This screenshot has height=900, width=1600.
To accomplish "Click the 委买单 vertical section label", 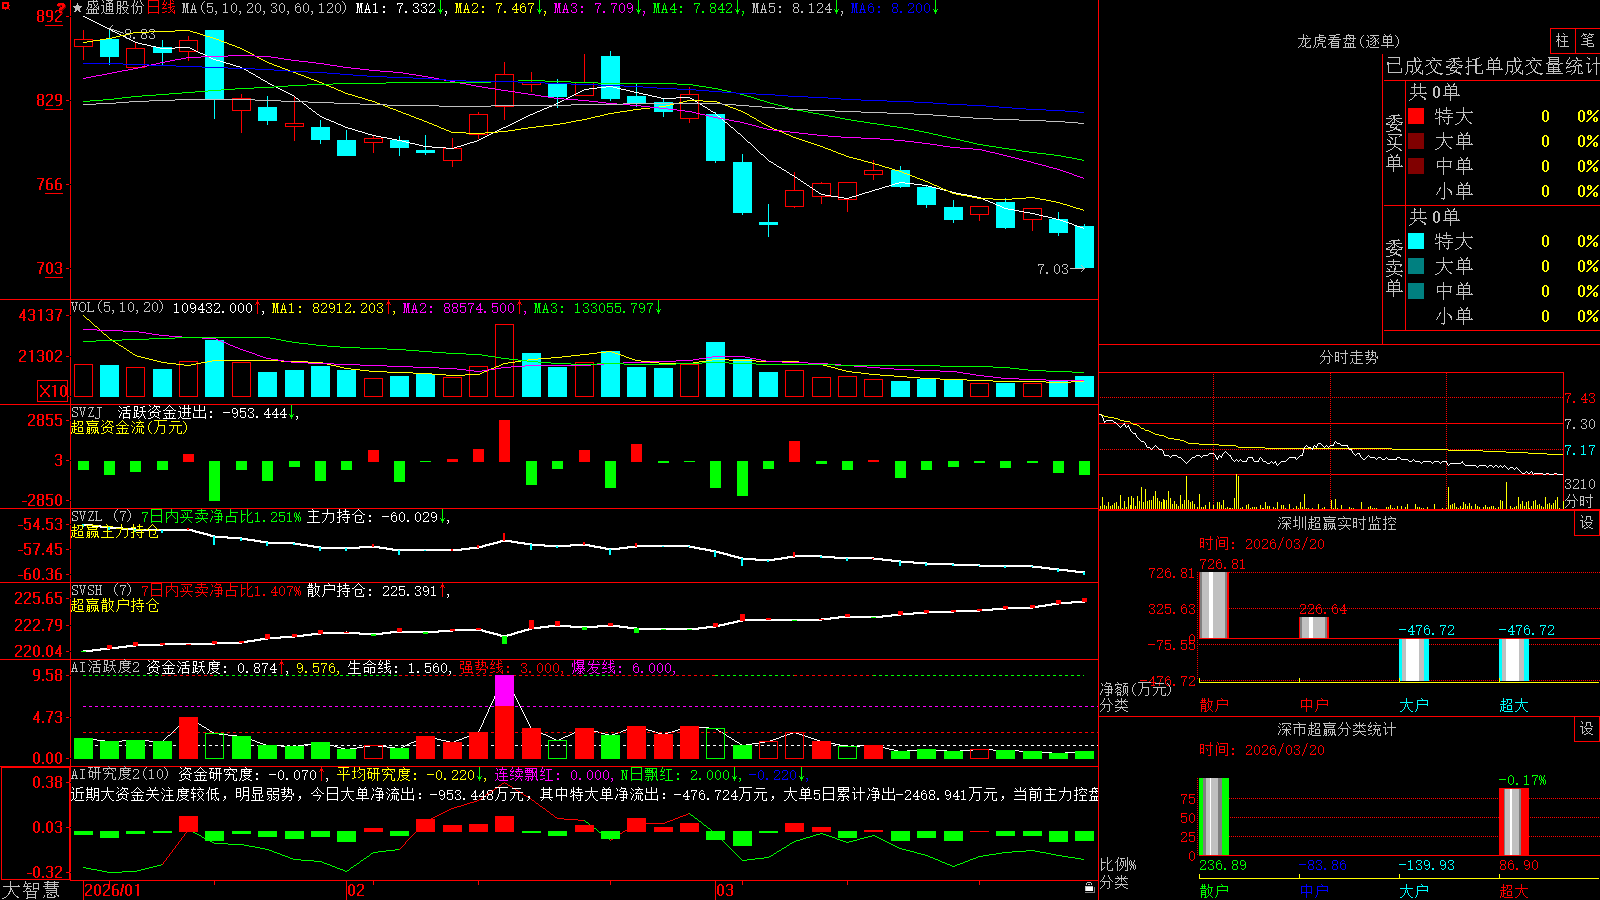I will coord(1394,143).
